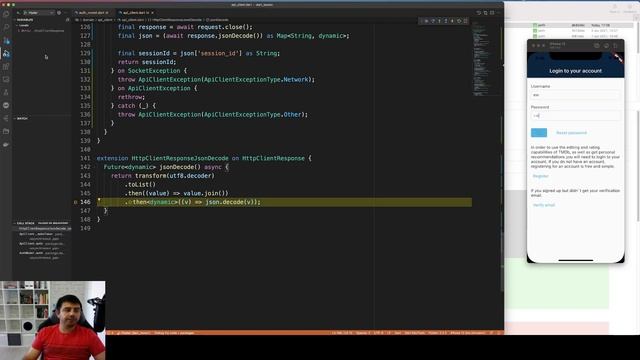
Task: Click the Verify email link in the Simulator
Action: [544, 205]
